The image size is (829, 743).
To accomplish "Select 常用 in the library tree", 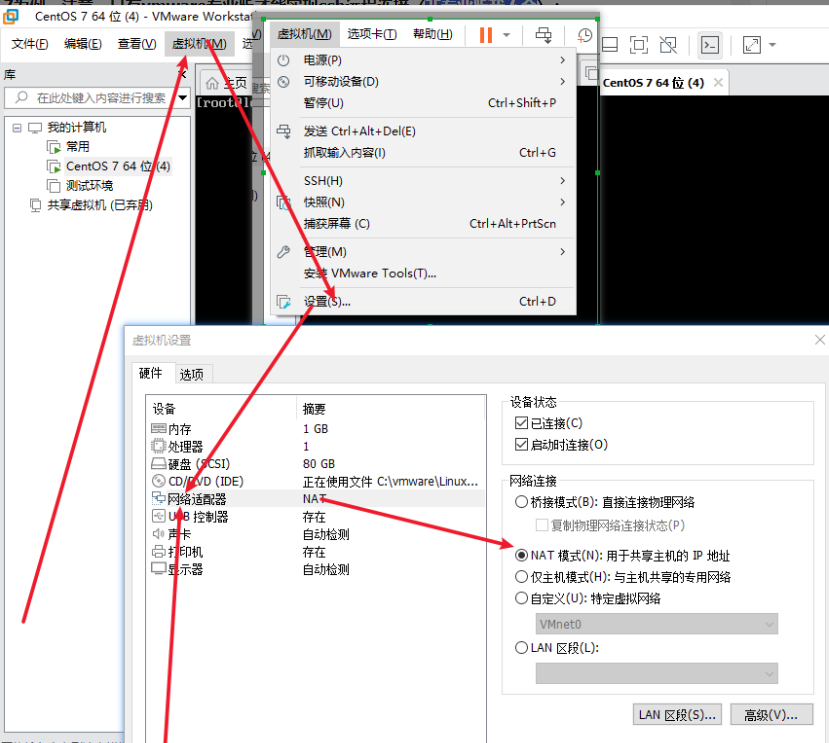I will (77, 146).
